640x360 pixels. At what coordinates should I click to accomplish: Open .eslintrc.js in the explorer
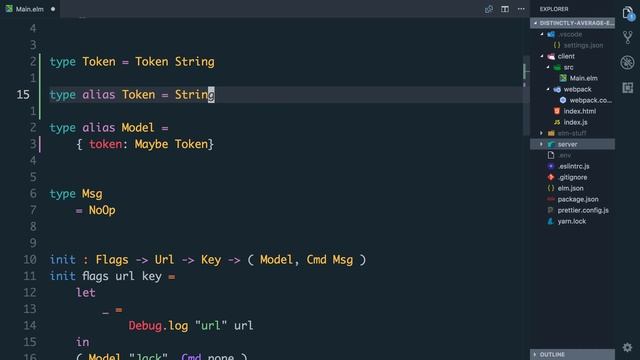tap(573, 167)
